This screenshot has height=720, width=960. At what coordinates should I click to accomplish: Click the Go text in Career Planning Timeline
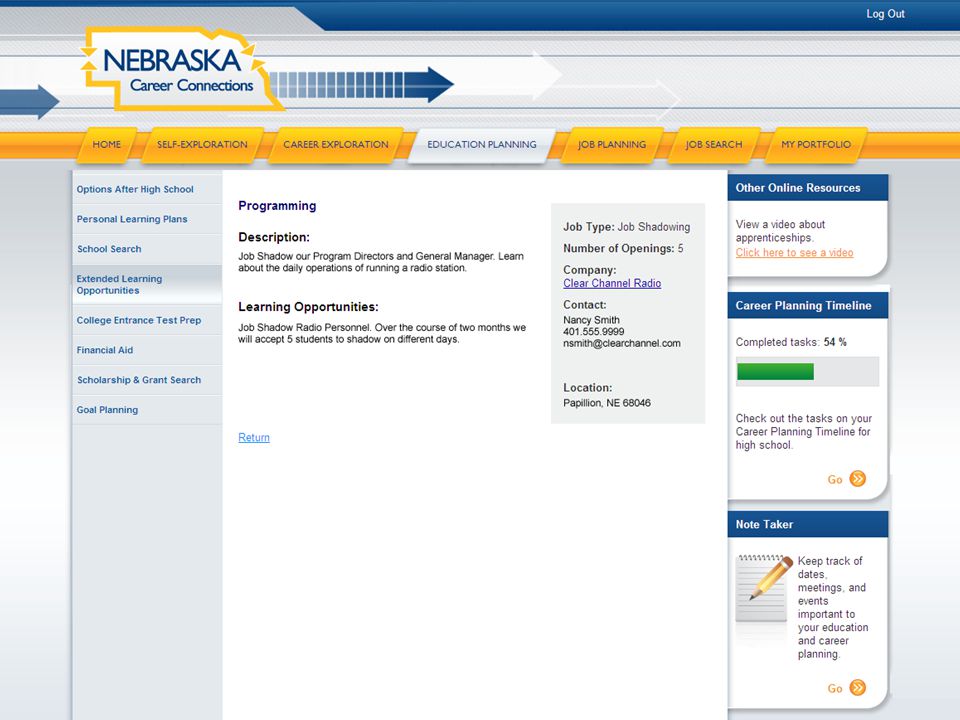(x=835, y=479)
